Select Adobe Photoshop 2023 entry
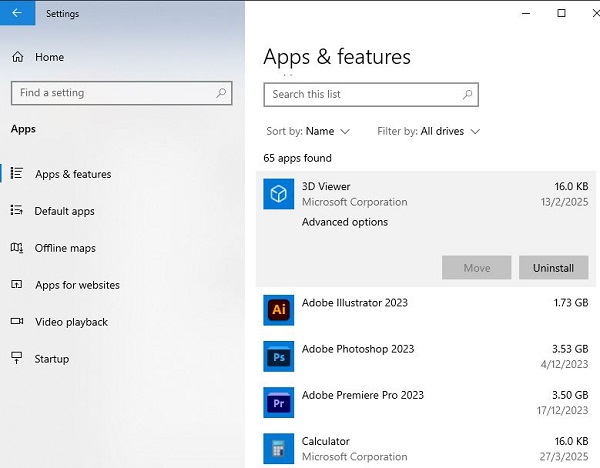Screen dimensions: 600x468 [426, 356]
